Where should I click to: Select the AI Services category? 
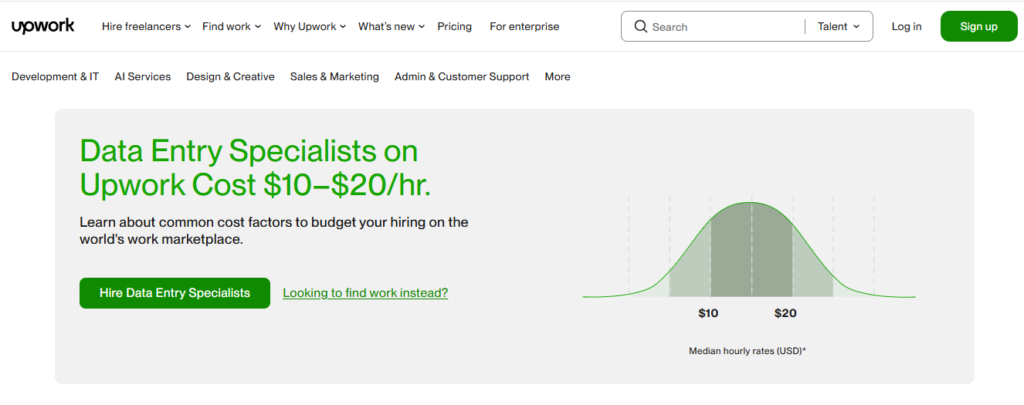142,77
